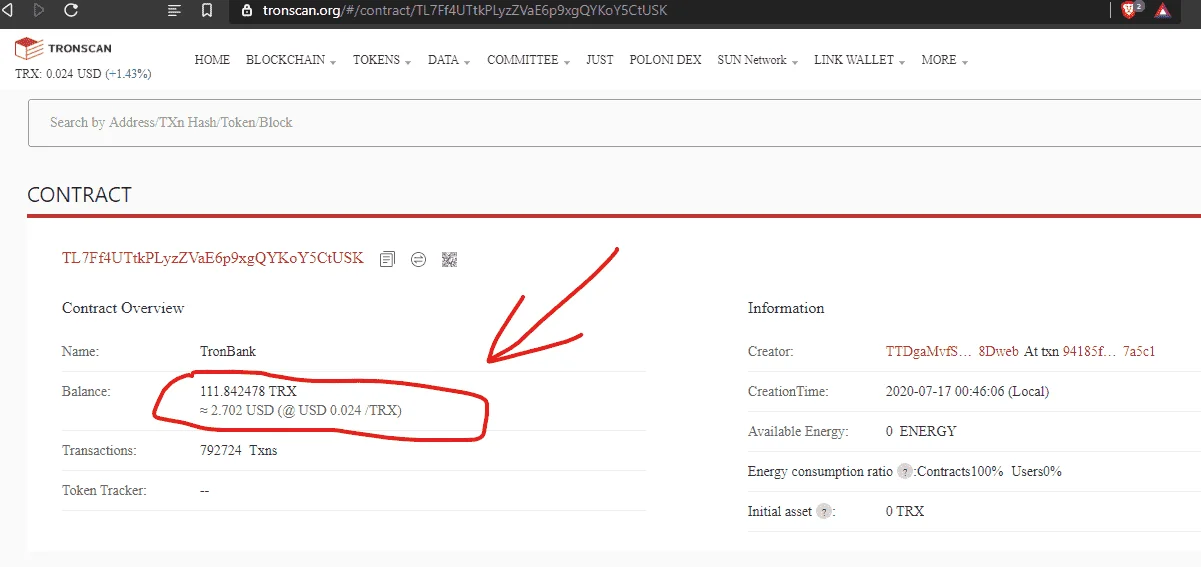Click the Information heading

click(x=786, y=308)
